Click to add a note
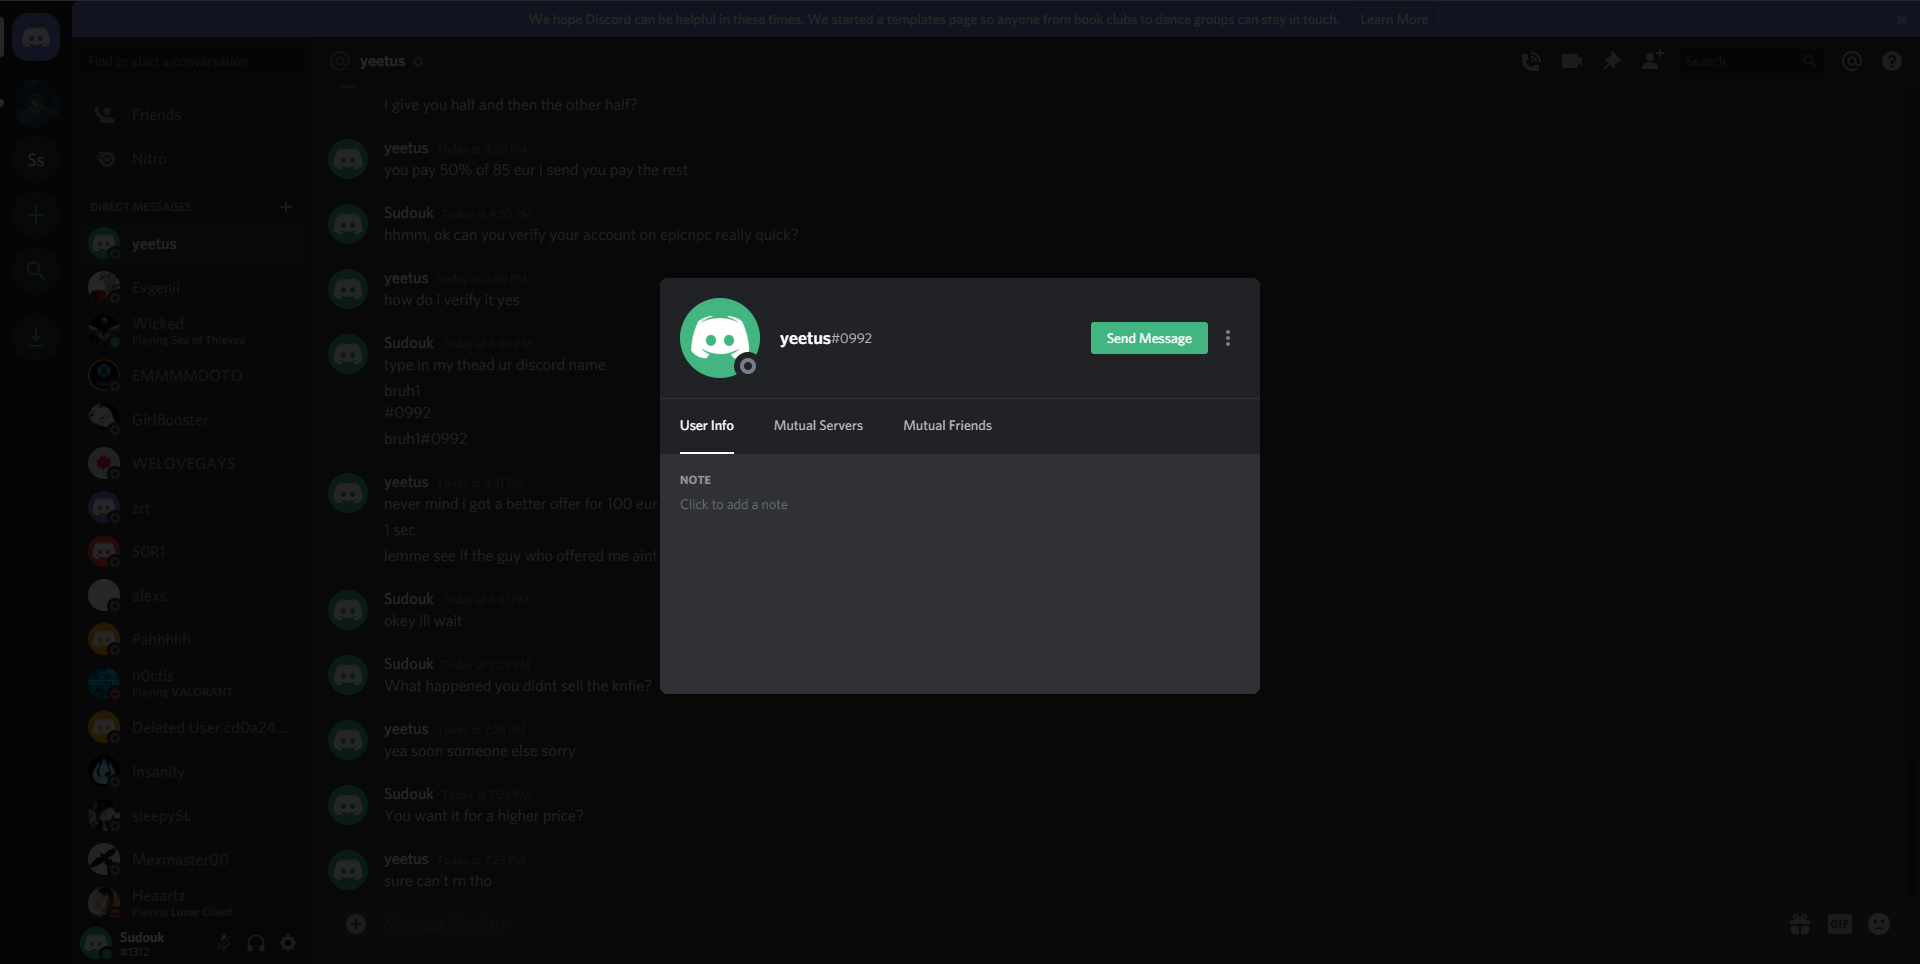 (734, 505)
